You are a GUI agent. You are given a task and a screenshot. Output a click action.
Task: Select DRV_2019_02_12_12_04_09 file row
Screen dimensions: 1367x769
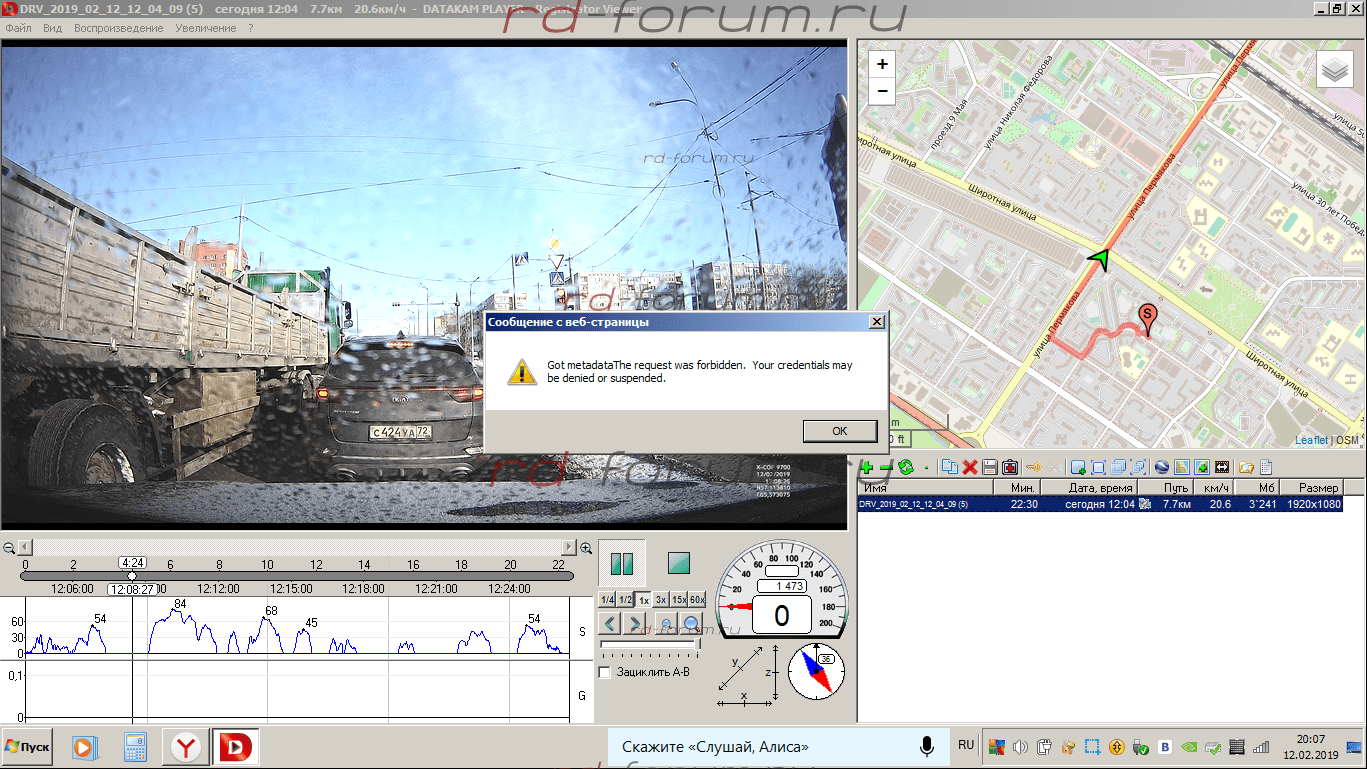(913, 505)
